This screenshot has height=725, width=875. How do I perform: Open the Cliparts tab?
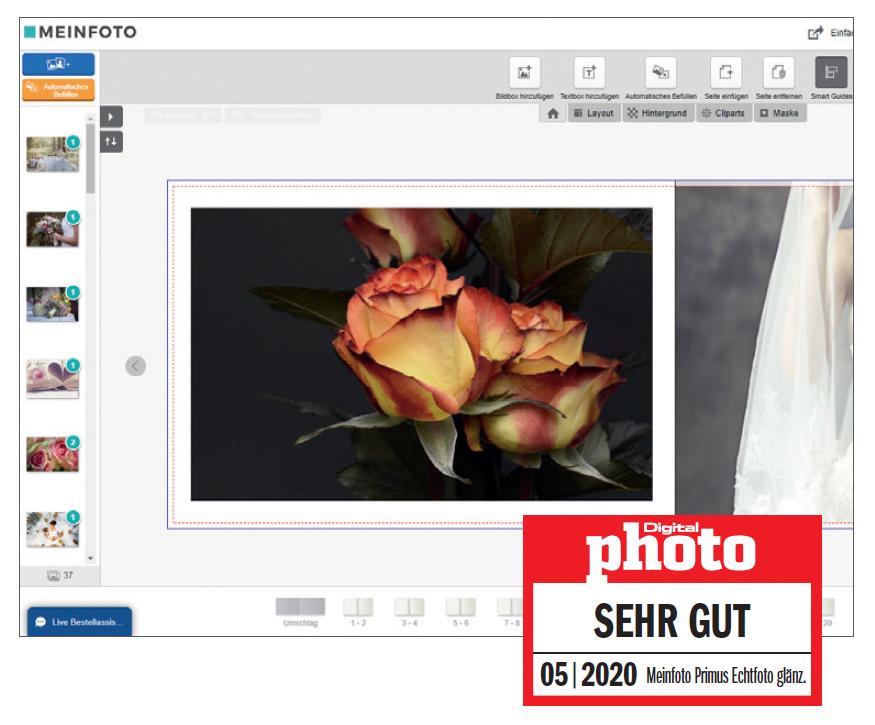pos(724,113)
